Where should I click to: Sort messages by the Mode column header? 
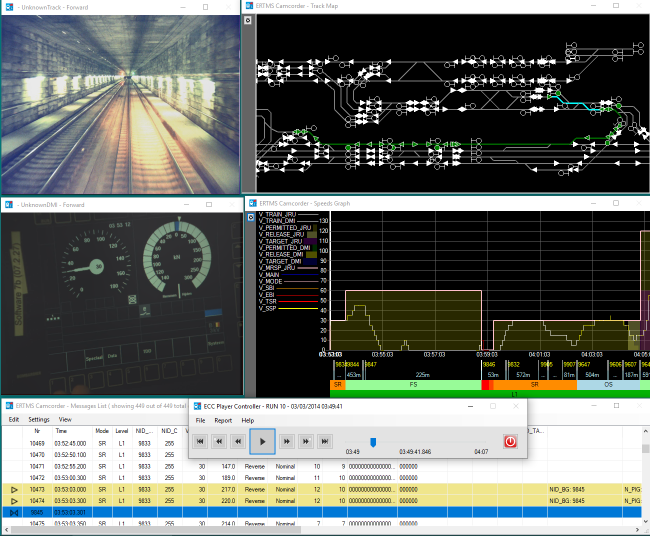102,431
